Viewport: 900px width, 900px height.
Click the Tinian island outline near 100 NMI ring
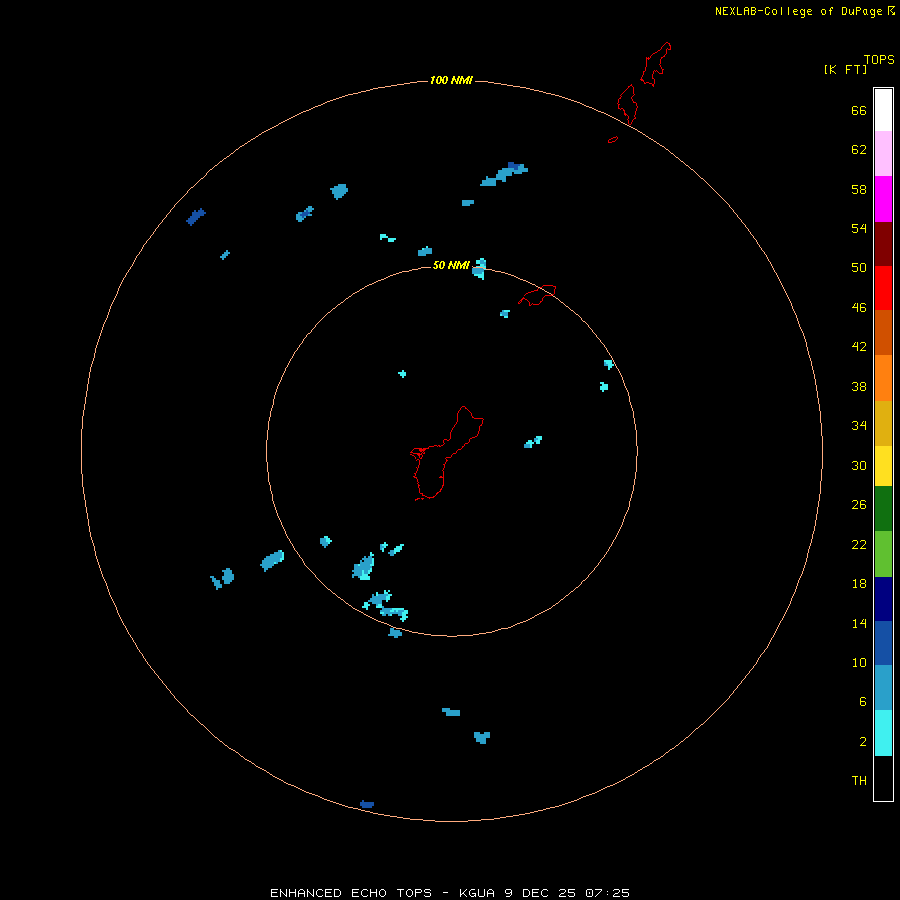(x=627, y=104)
